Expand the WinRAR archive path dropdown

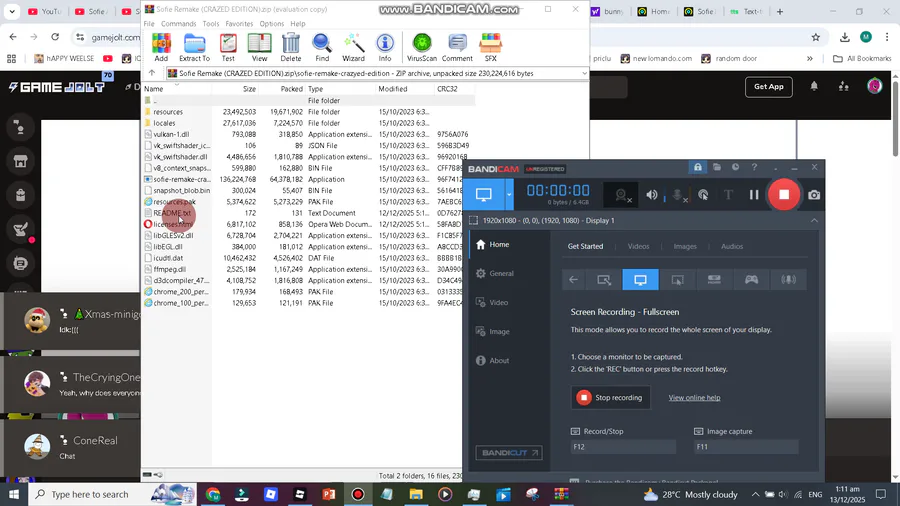tap(584, 73)
